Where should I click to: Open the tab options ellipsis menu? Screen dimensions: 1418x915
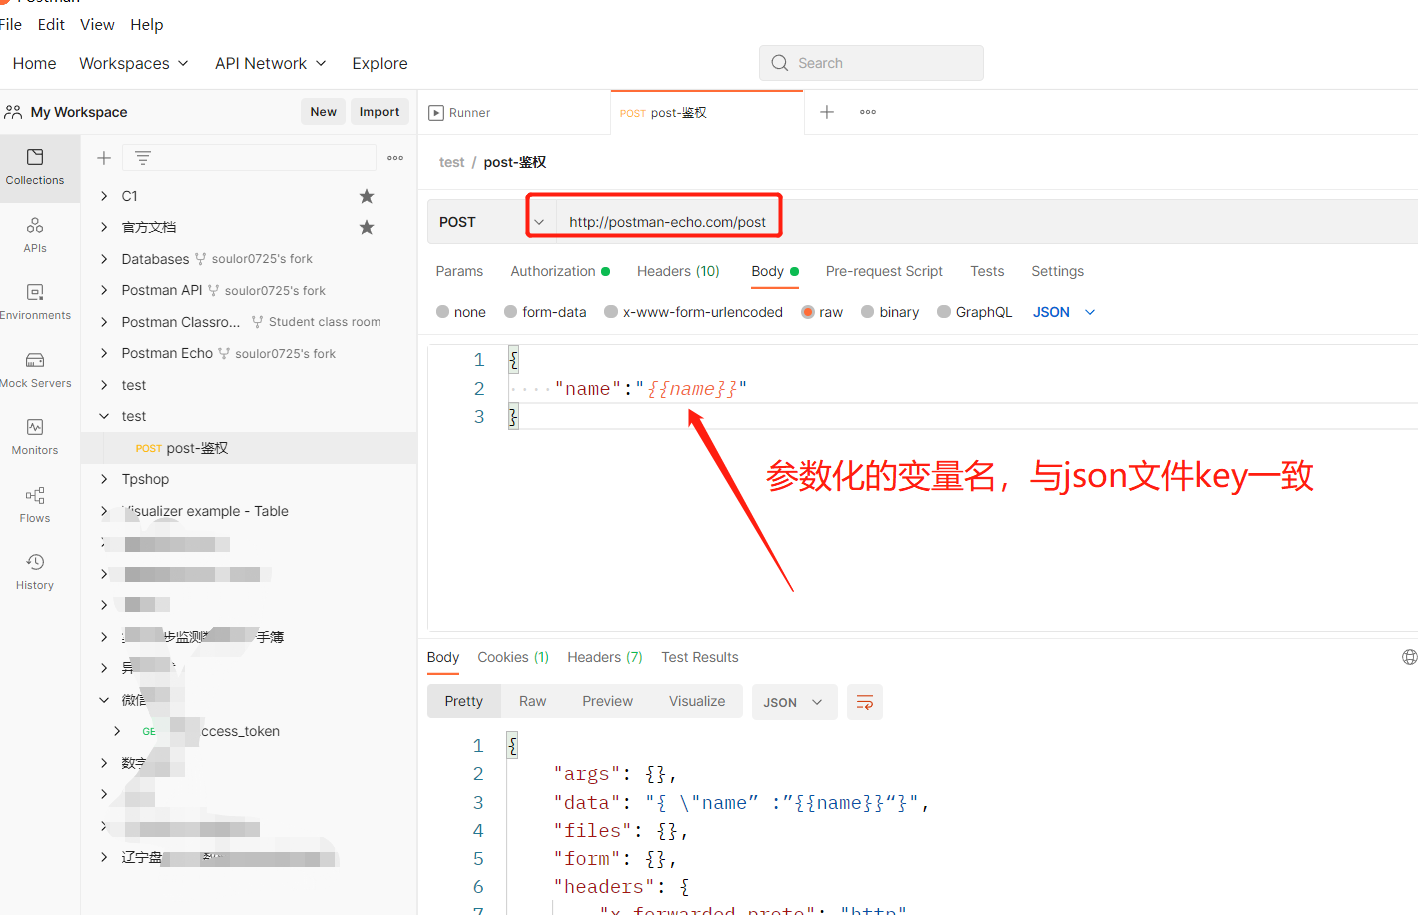tap(868, 112)
